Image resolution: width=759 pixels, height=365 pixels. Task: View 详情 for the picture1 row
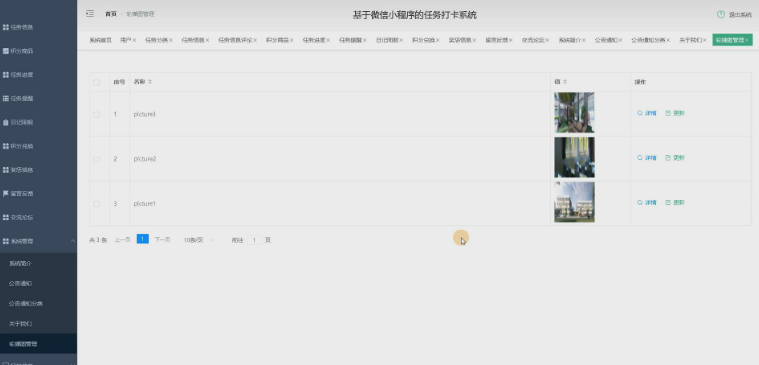(647, 203)
